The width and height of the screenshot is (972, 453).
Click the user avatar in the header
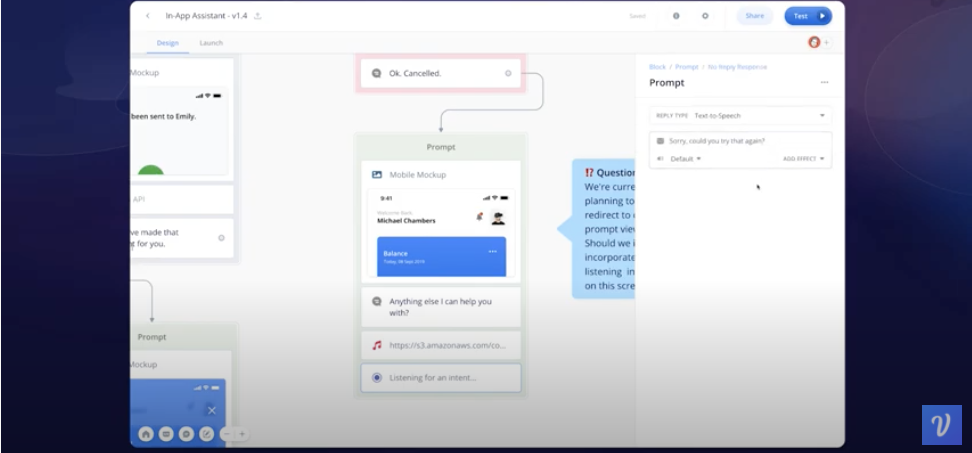click(x=814, y=42)
